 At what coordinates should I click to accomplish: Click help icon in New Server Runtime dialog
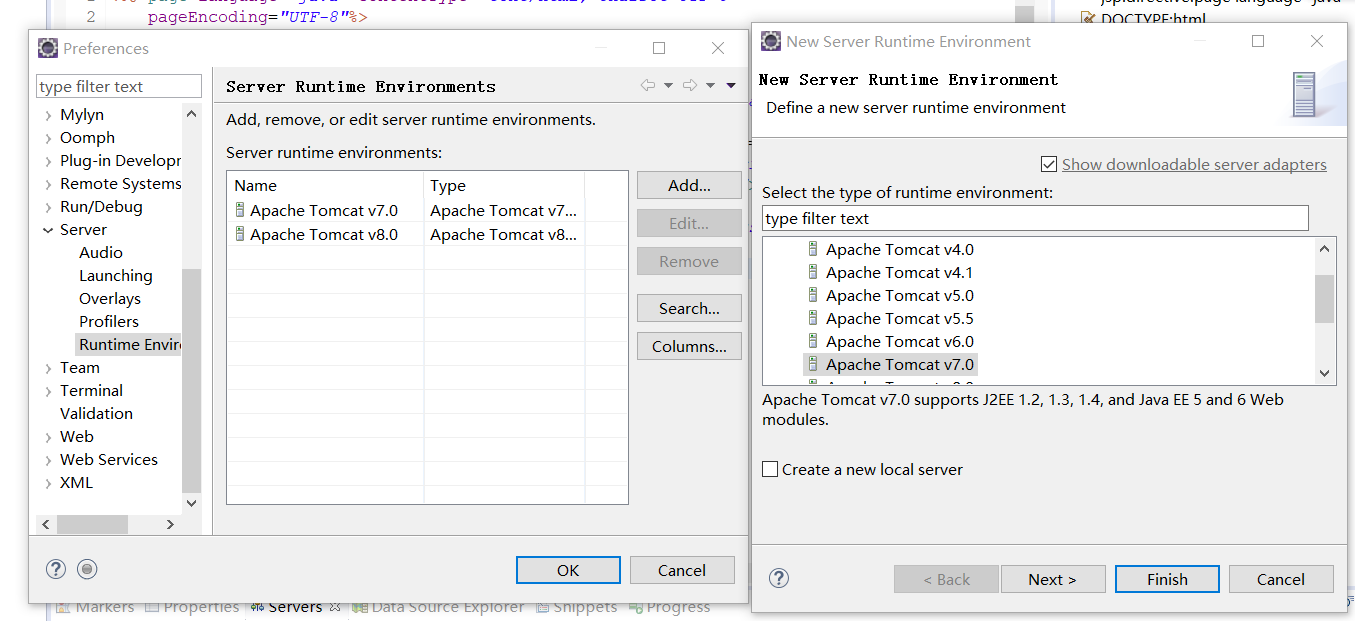[x=779, y=578]
